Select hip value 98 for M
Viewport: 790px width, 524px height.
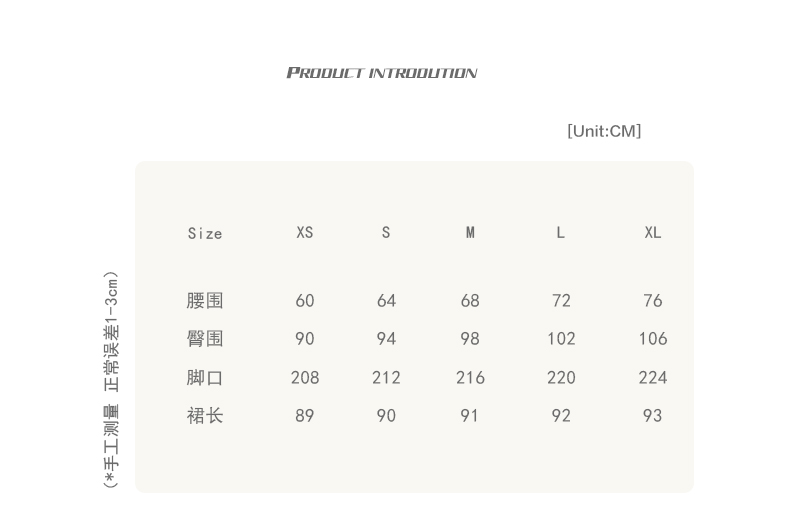click(470, 339)
